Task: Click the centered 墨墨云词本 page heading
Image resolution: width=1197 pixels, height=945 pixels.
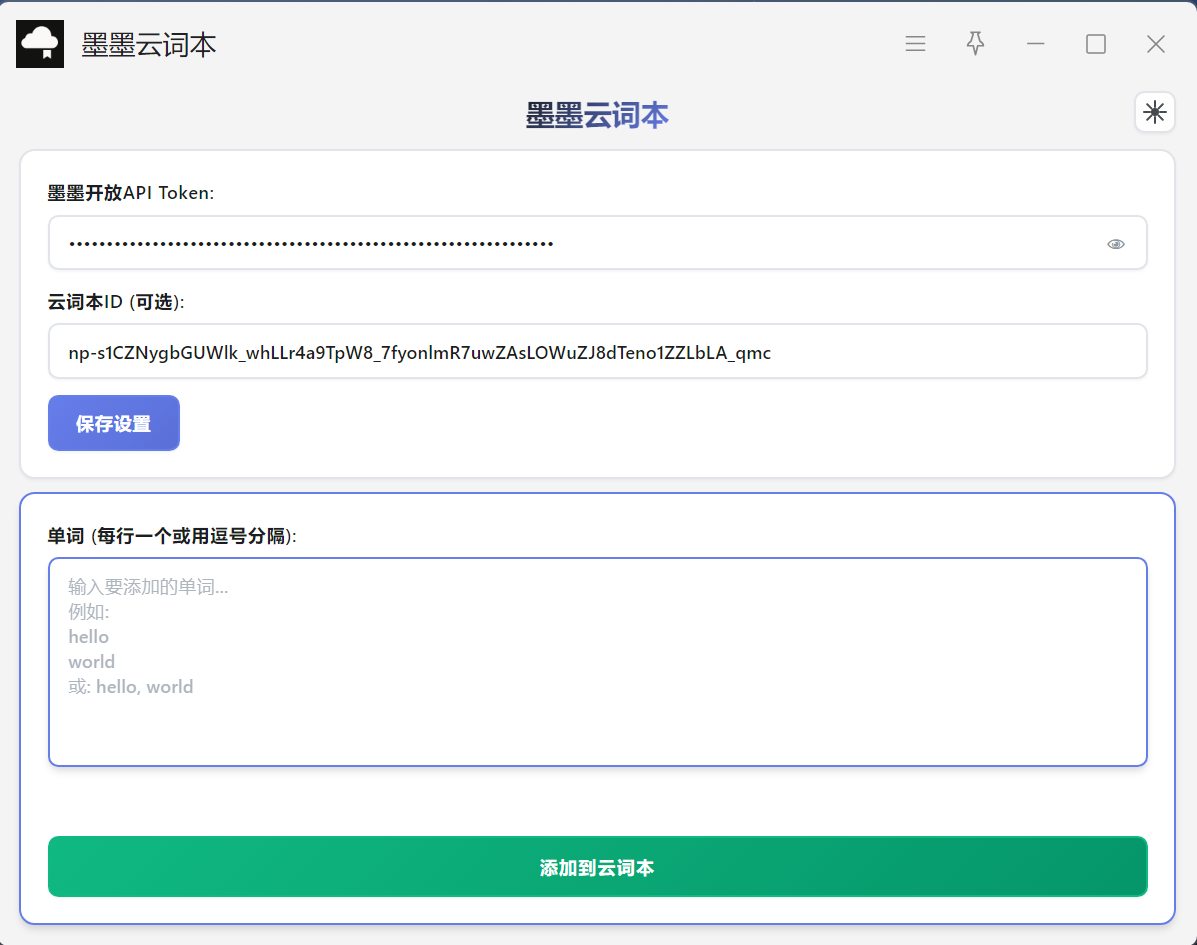Action: [597, 115]
